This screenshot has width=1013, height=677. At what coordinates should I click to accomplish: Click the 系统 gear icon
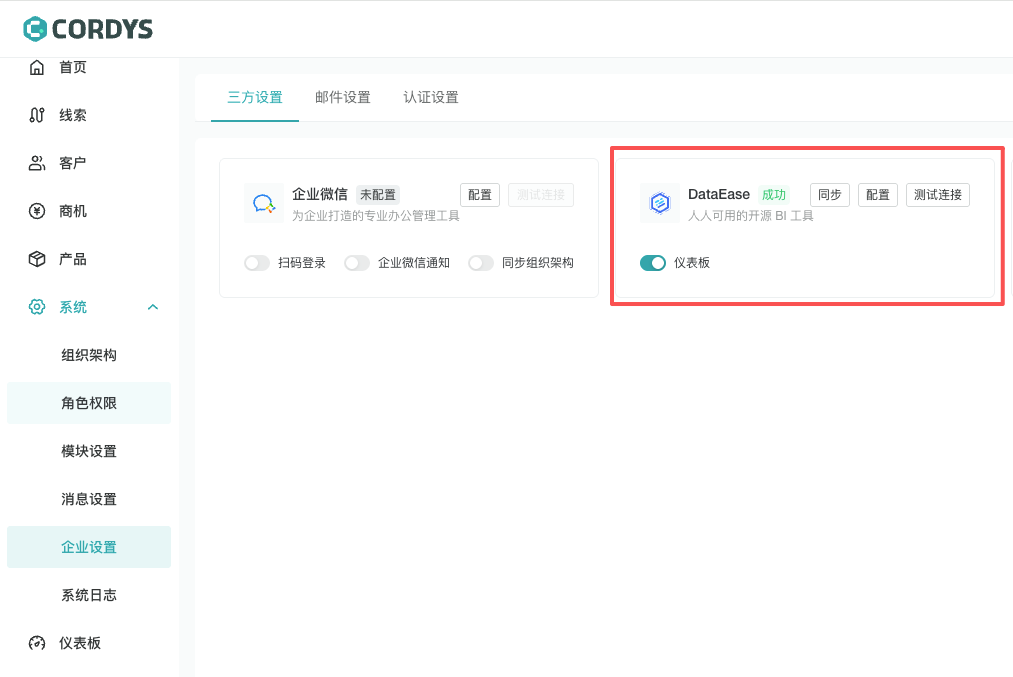(x=37, y=307)
